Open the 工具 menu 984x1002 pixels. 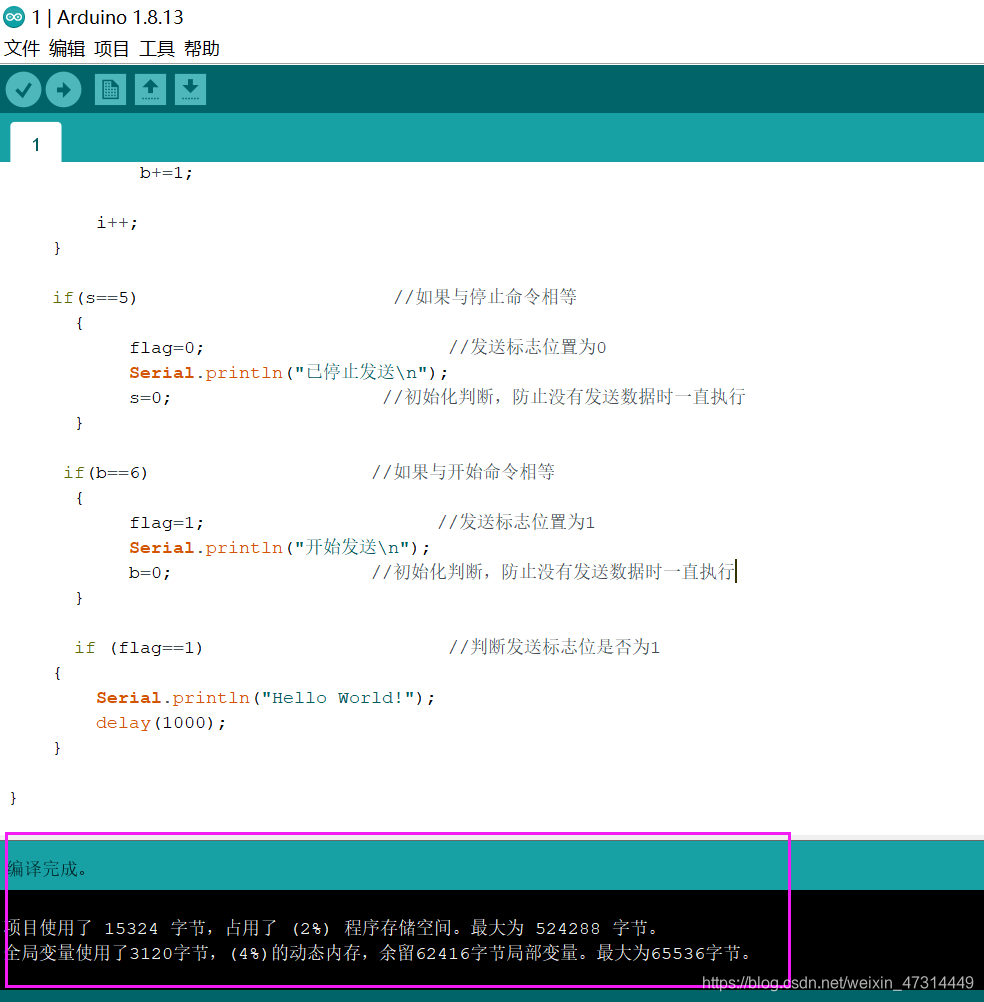pyautogui.click(x=157, y=49)
